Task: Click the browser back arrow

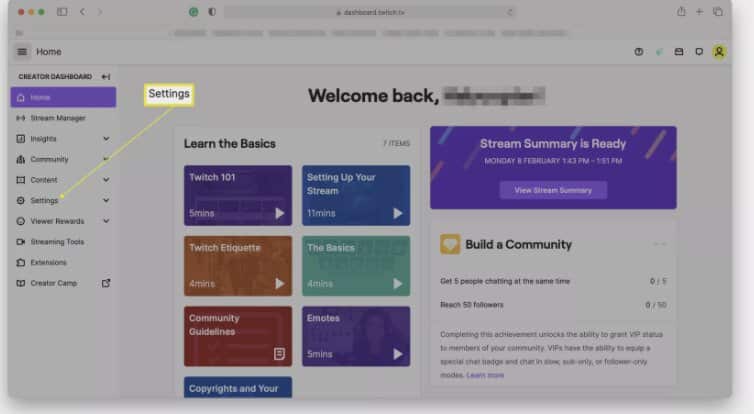Action: [83, 12]
